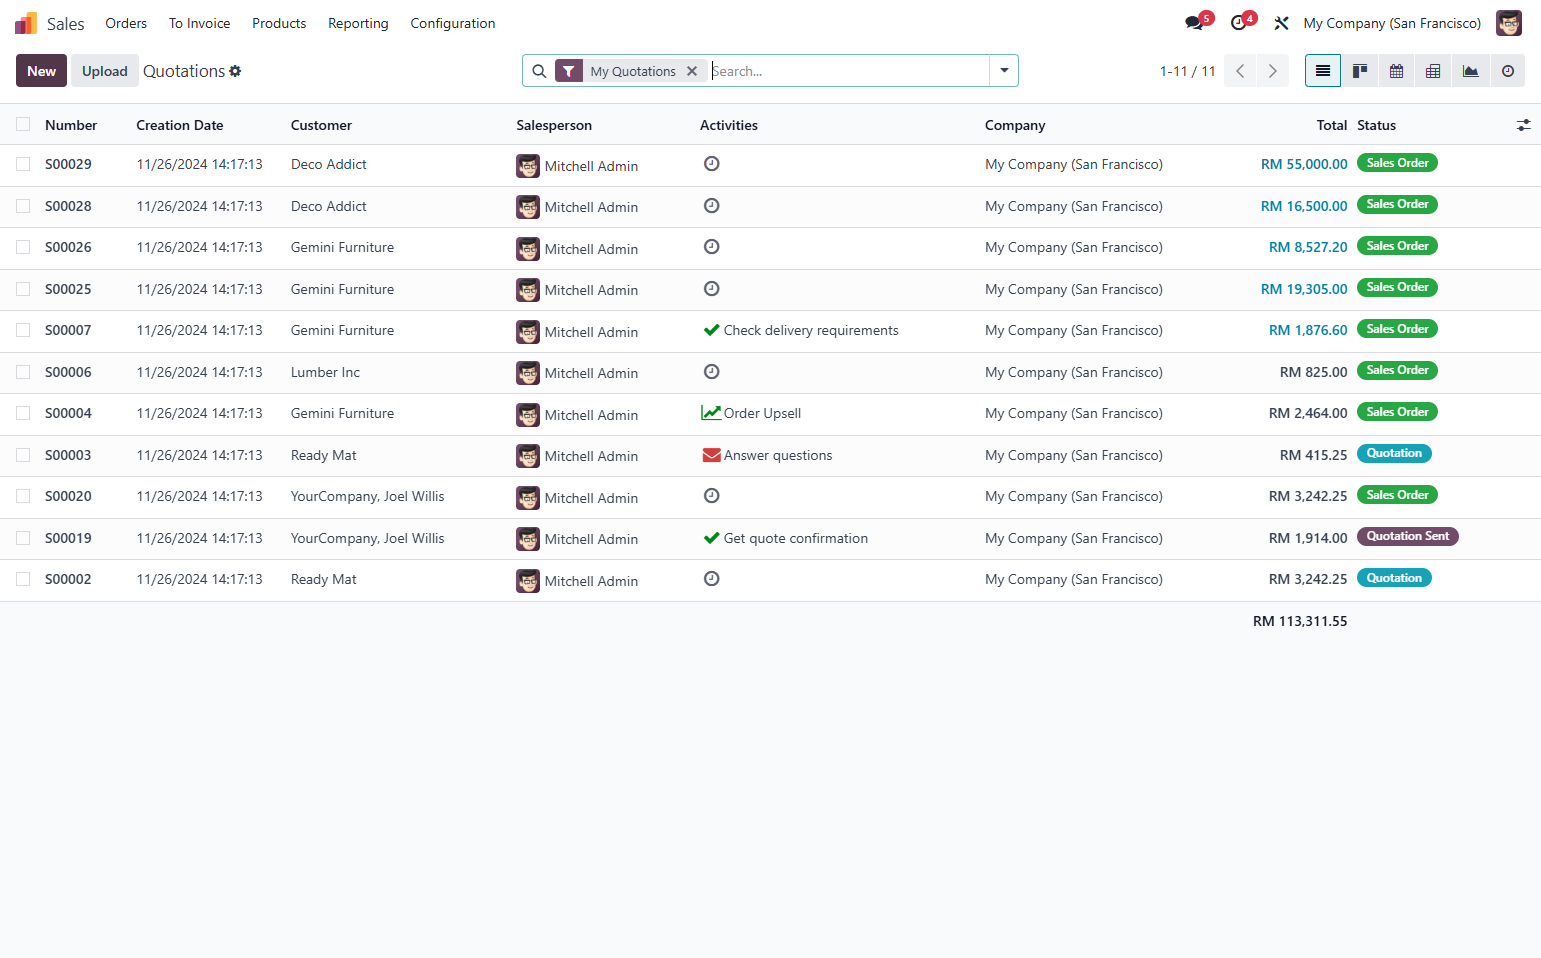
Task: Switch to list view
Action: 1323,71
